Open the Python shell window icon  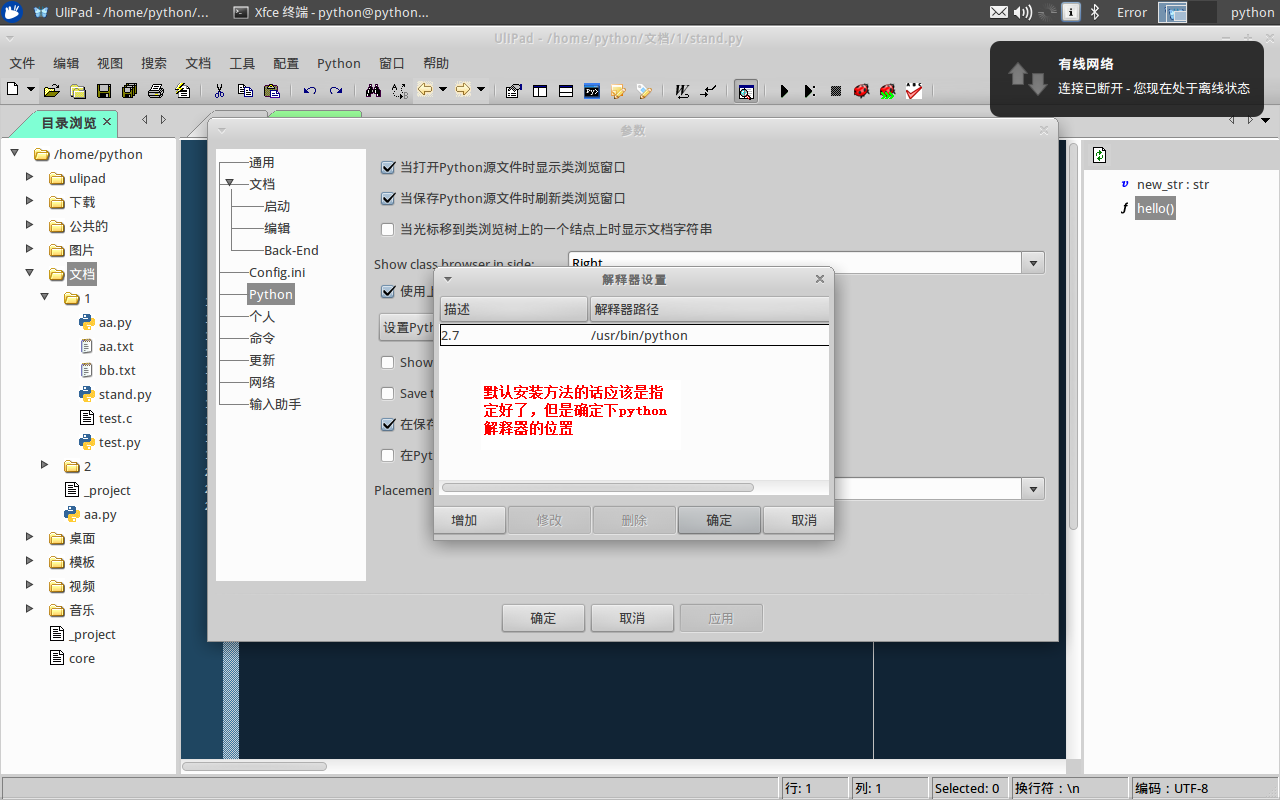(592, 91)
